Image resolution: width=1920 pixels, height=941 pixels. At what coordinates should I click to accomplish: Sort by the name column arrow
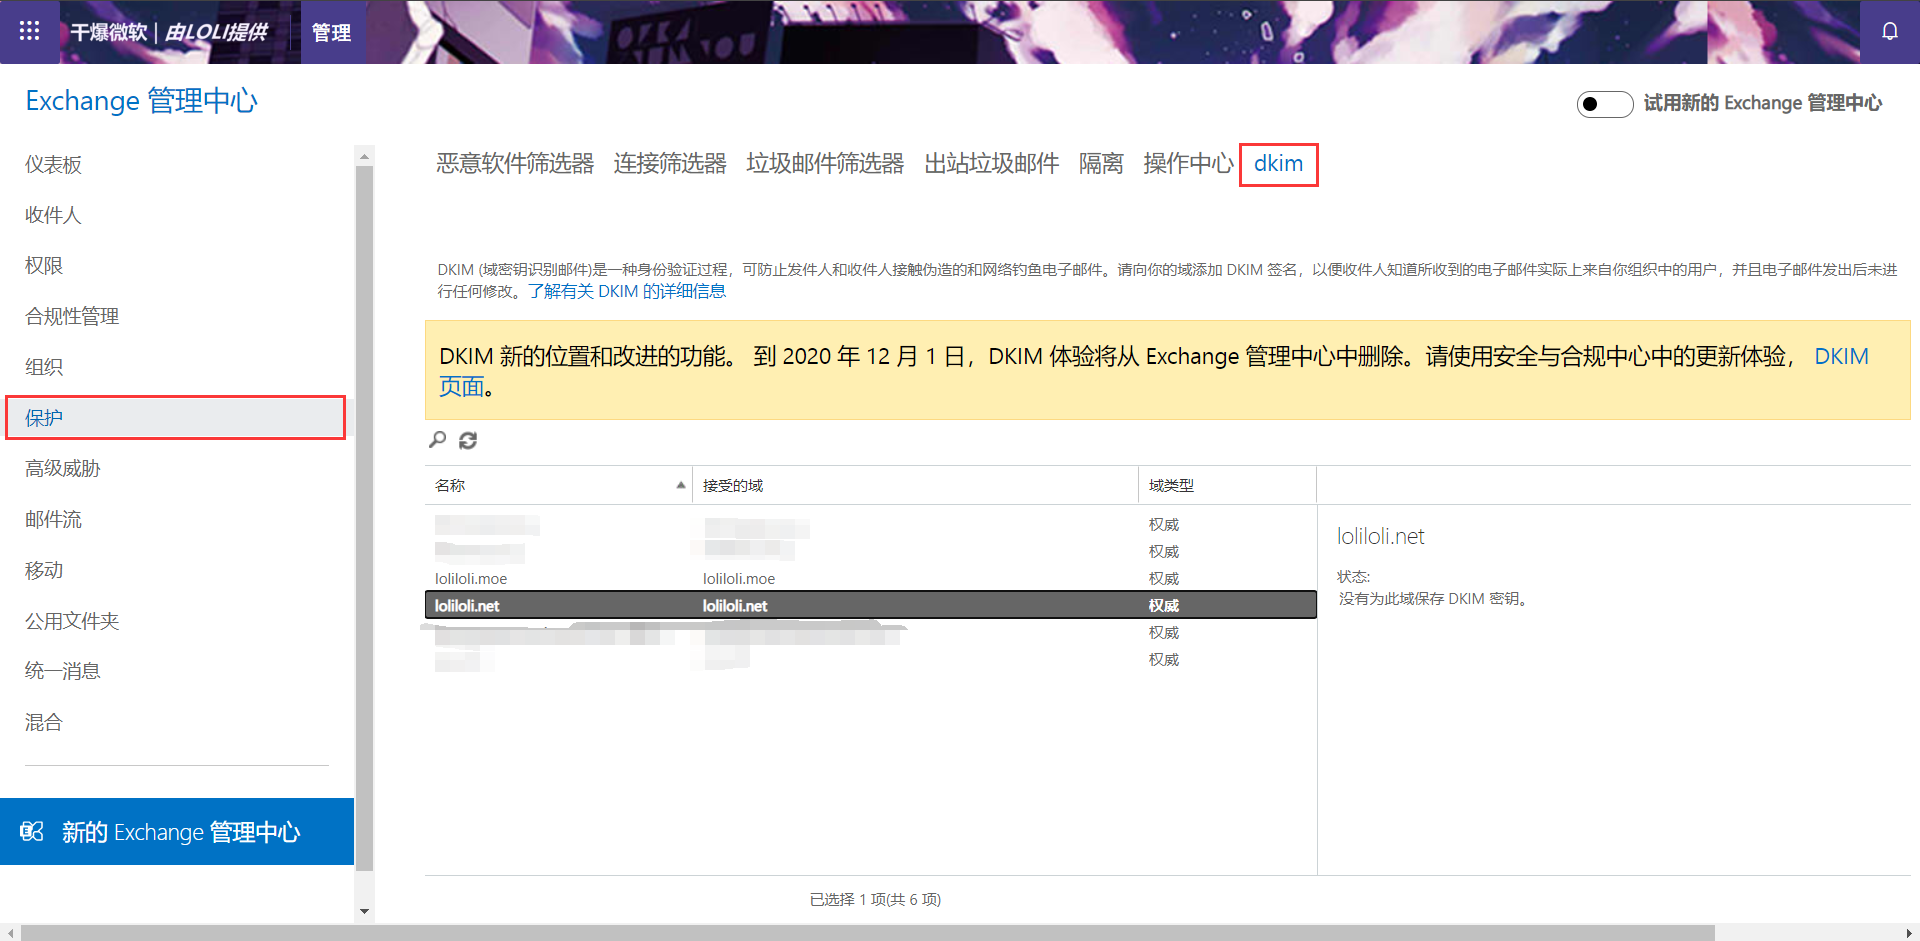(681, 485)
